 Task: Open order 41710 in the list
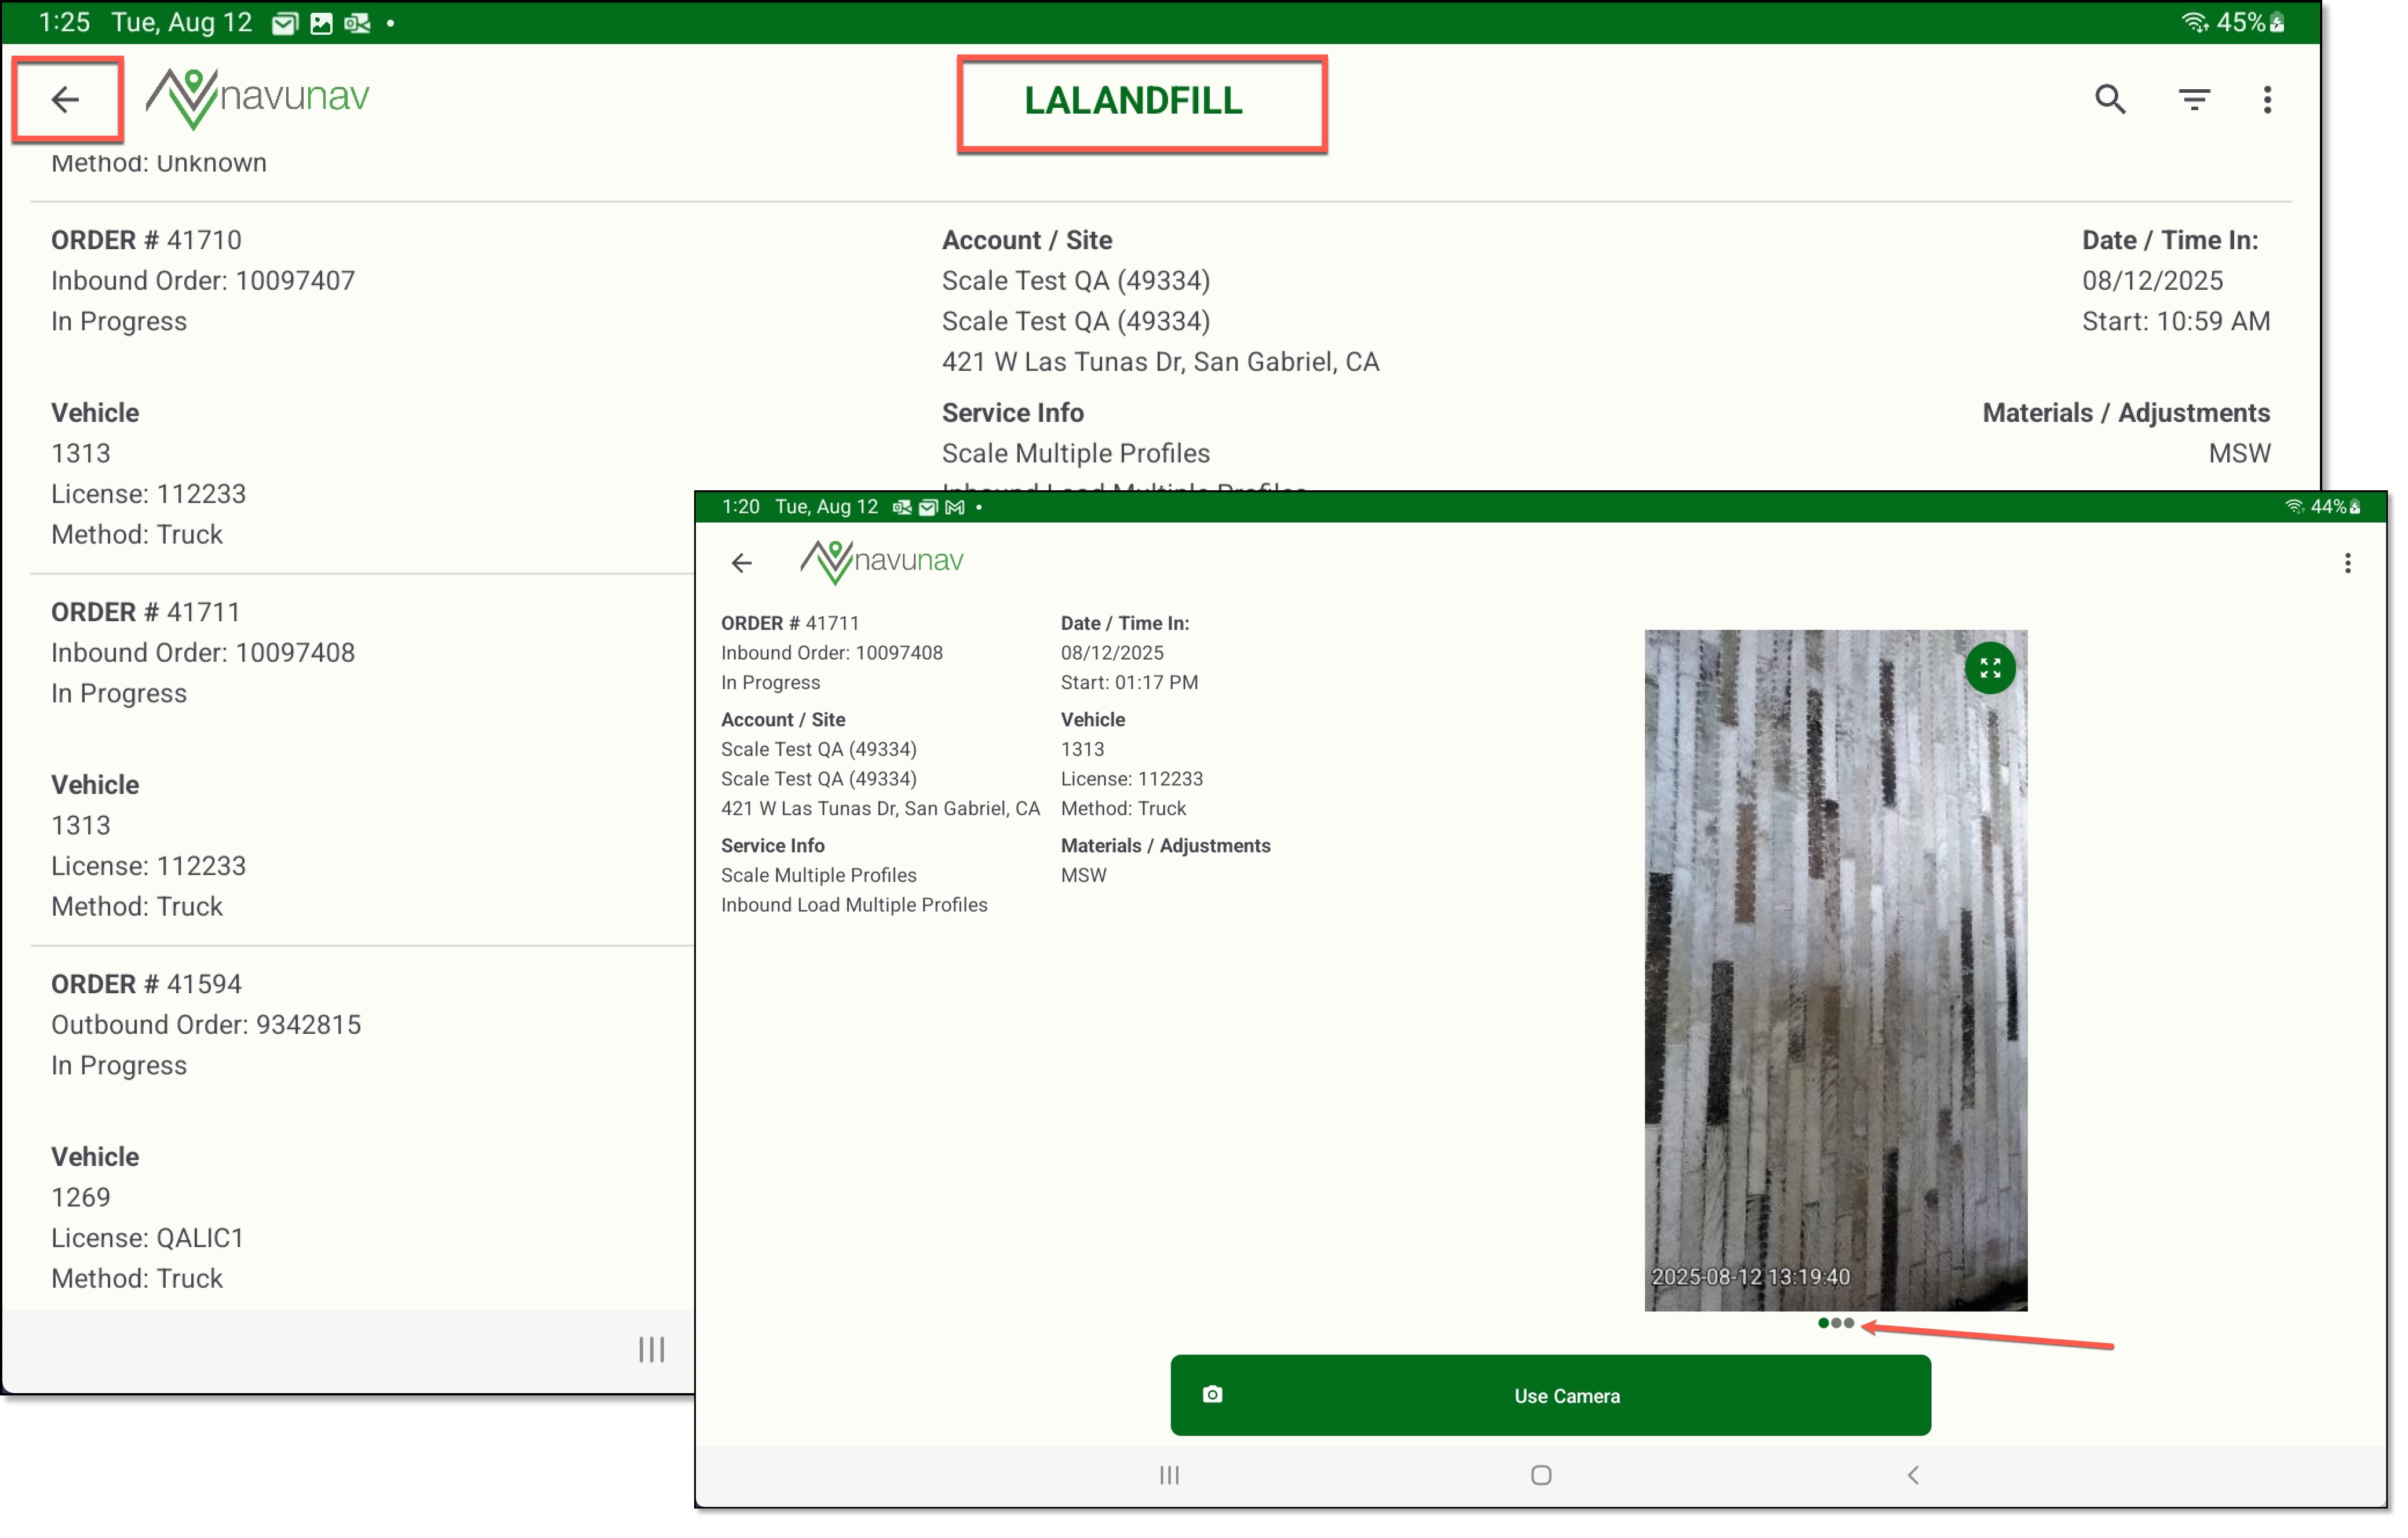146,240
